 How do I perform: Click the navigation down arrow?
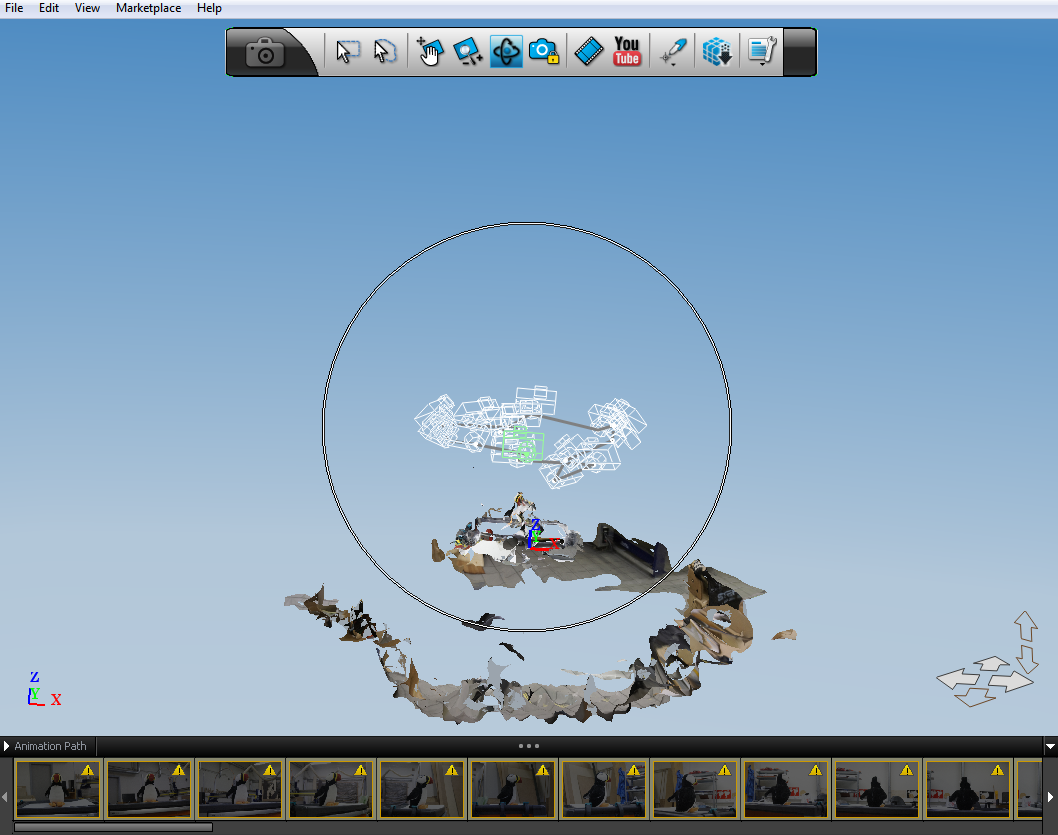tap(1027, 659)
